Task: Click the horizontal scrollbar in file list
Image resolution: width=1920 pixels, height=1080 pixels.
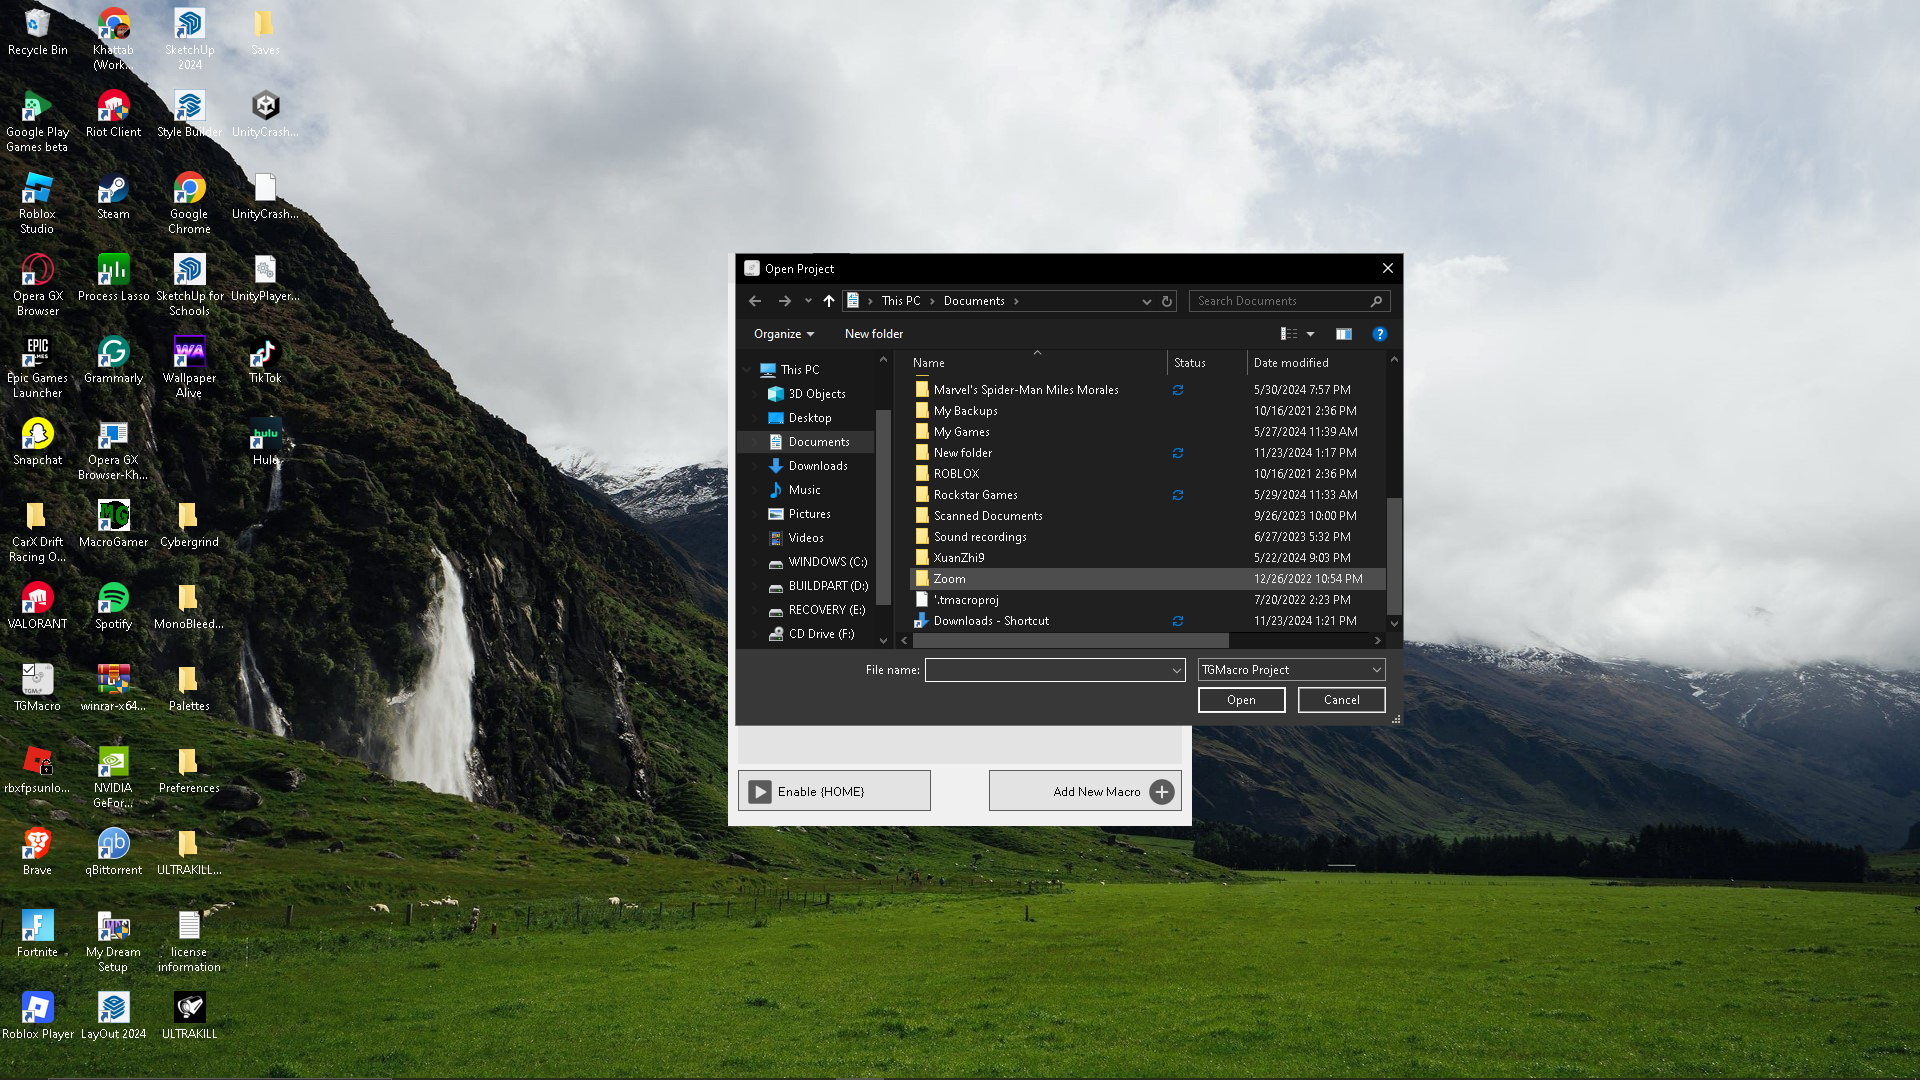Action: point(1070,641)
